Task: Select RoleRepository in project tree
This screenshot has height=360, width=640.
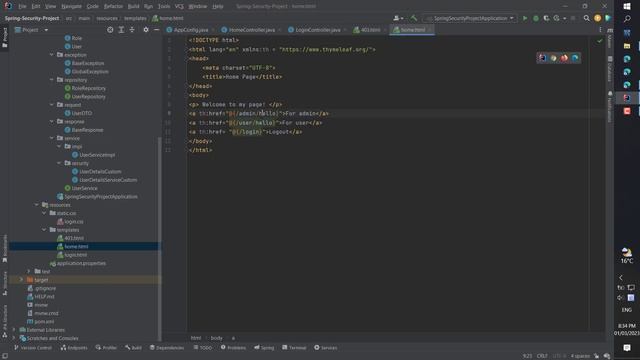Action: pos(88,88)
